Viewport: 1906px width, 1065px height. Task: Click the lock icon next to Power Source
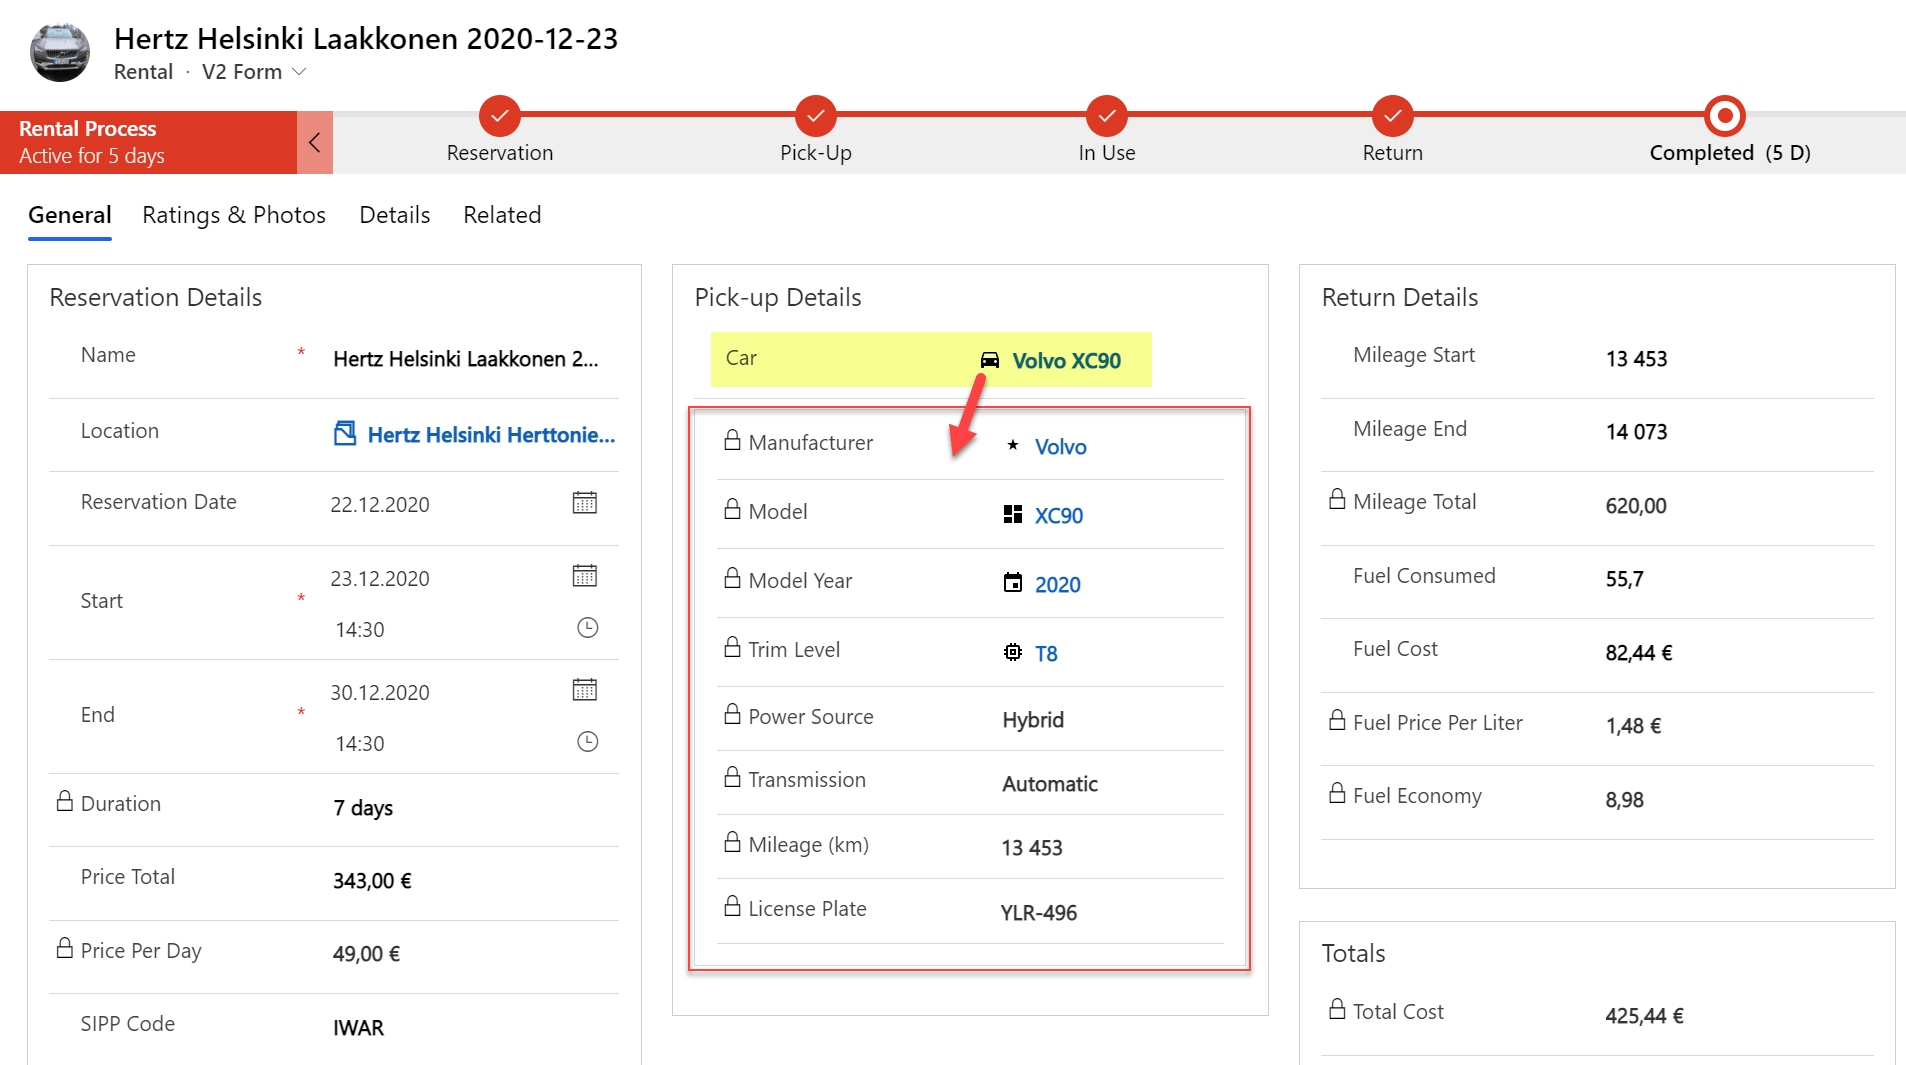[x=733, y=714]
